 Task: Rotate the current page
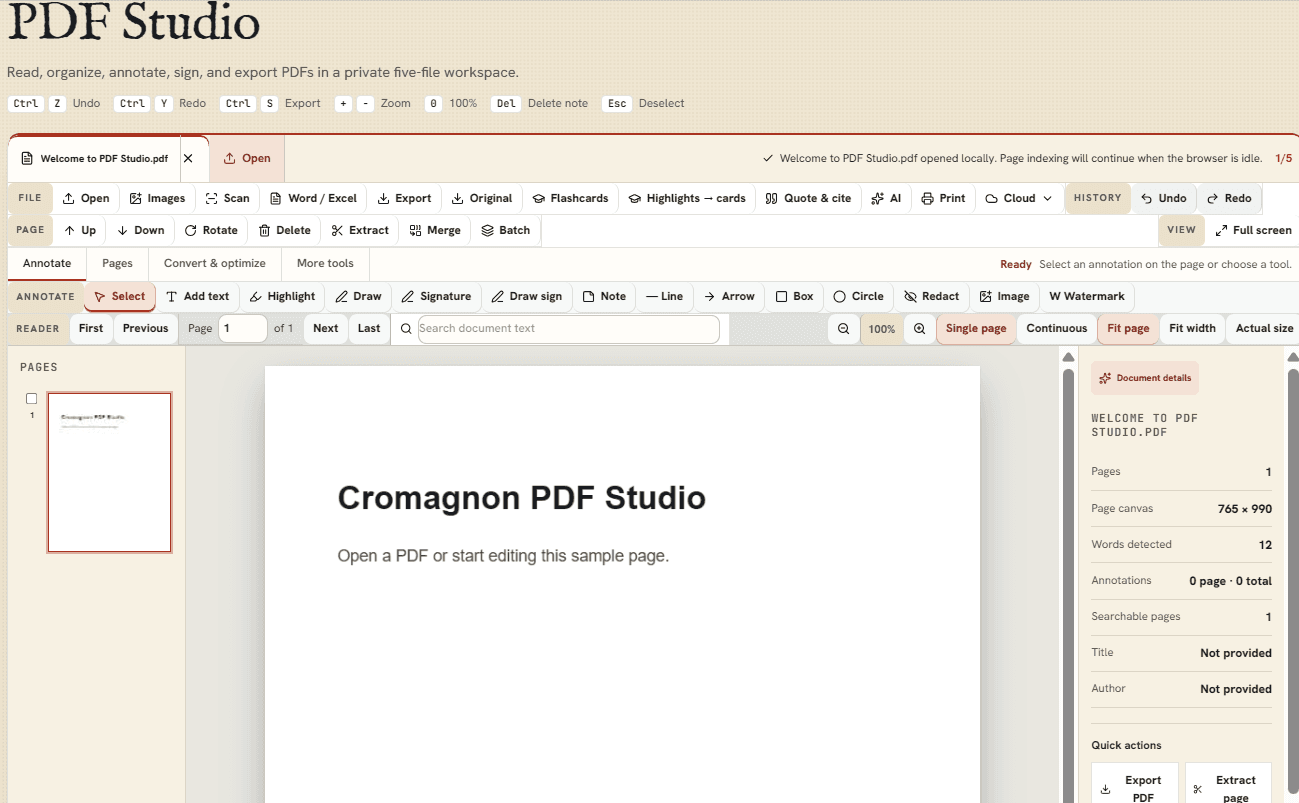pyautogui.click(x=211, y=230)
